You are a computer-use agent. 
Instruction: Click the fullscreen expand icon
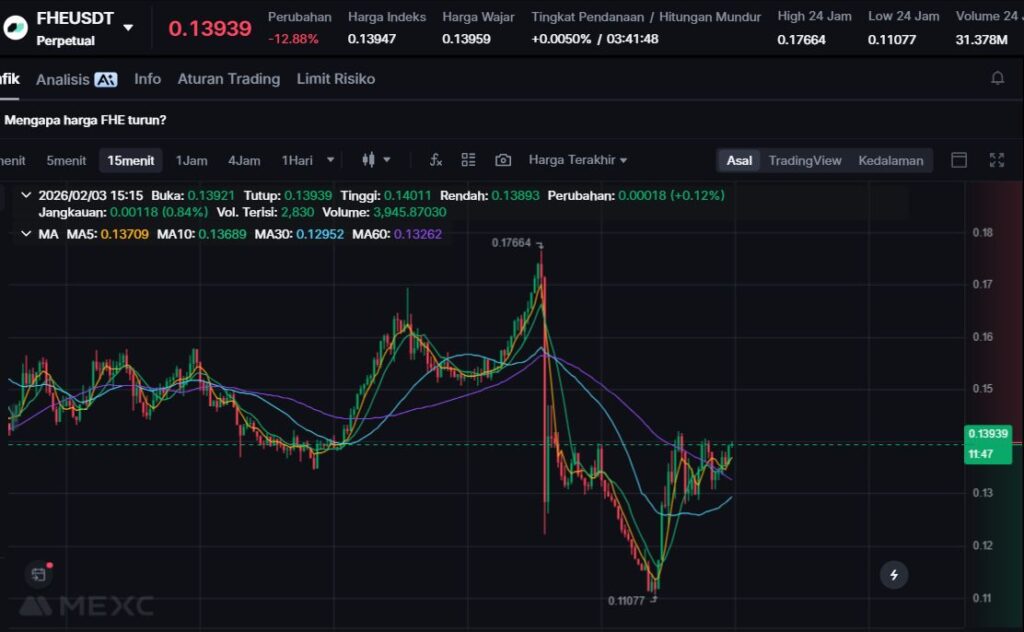coord(996,160)
